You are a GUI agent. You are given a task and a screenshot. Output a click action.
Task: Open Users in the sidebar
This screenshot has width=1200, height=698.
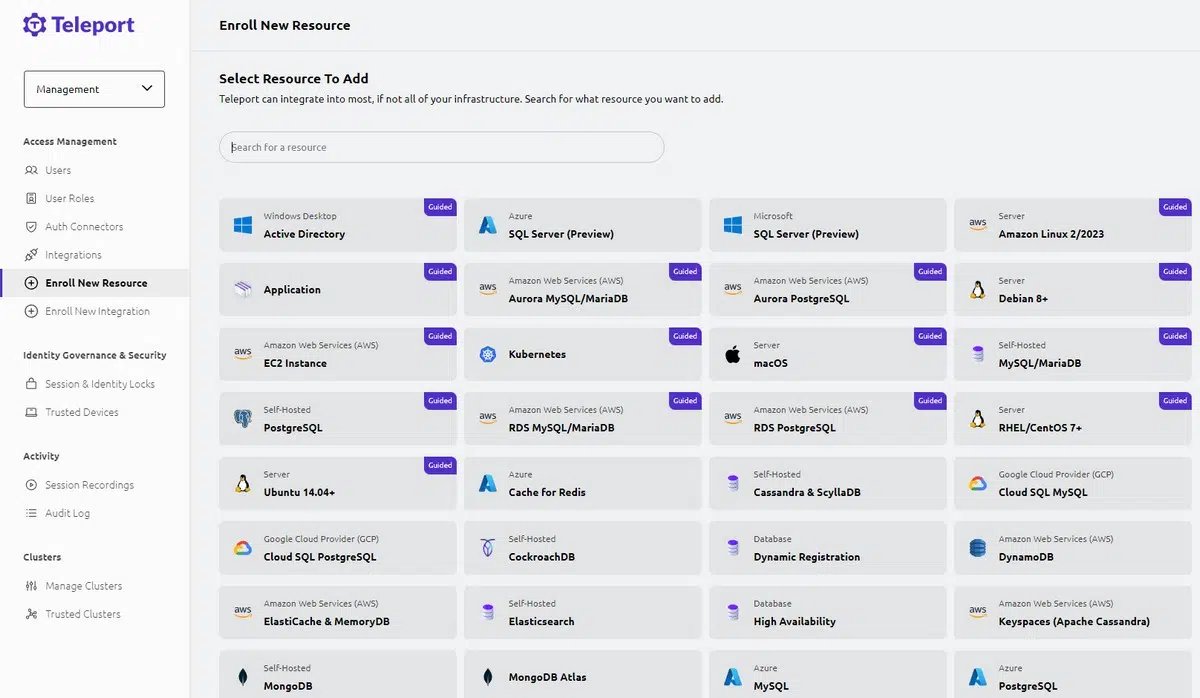[x=58, y=170]
